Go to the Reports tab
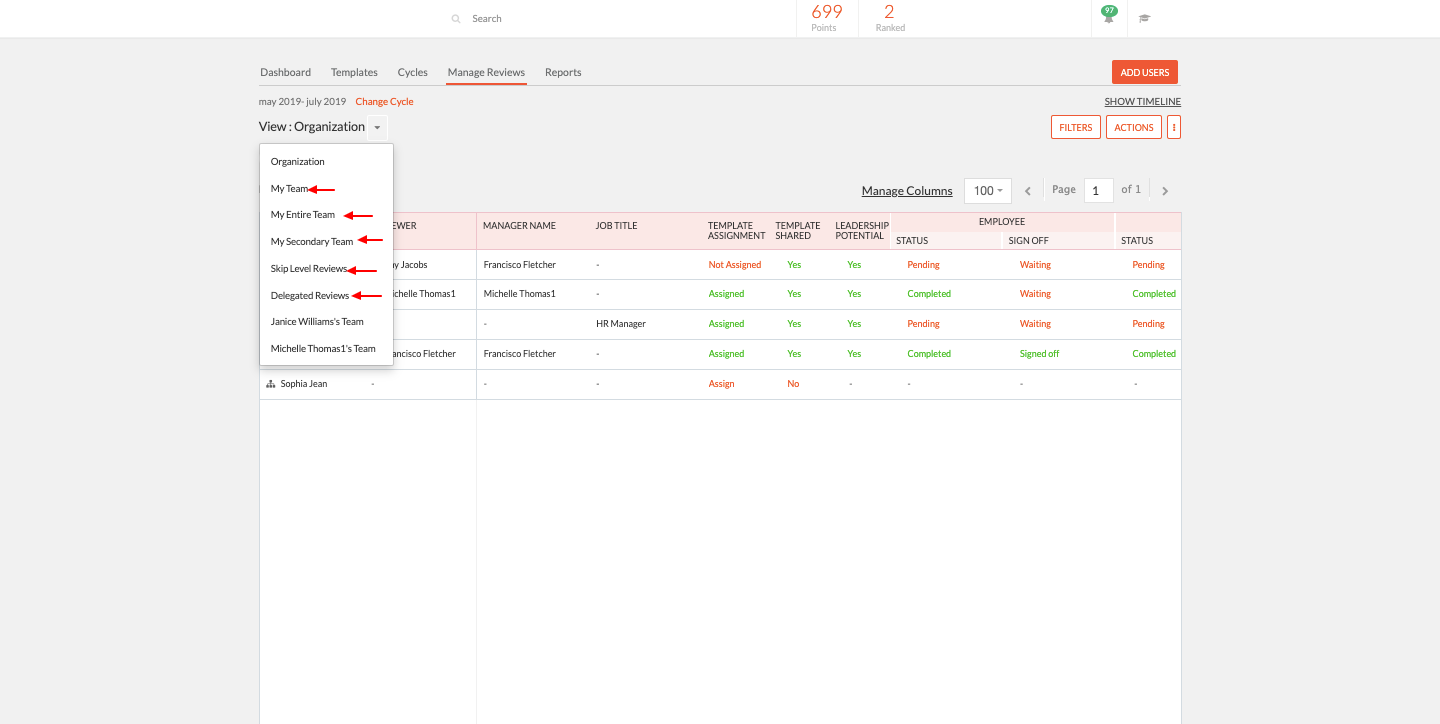Viewport: 1440px width, 724px height. click(563, 72)
